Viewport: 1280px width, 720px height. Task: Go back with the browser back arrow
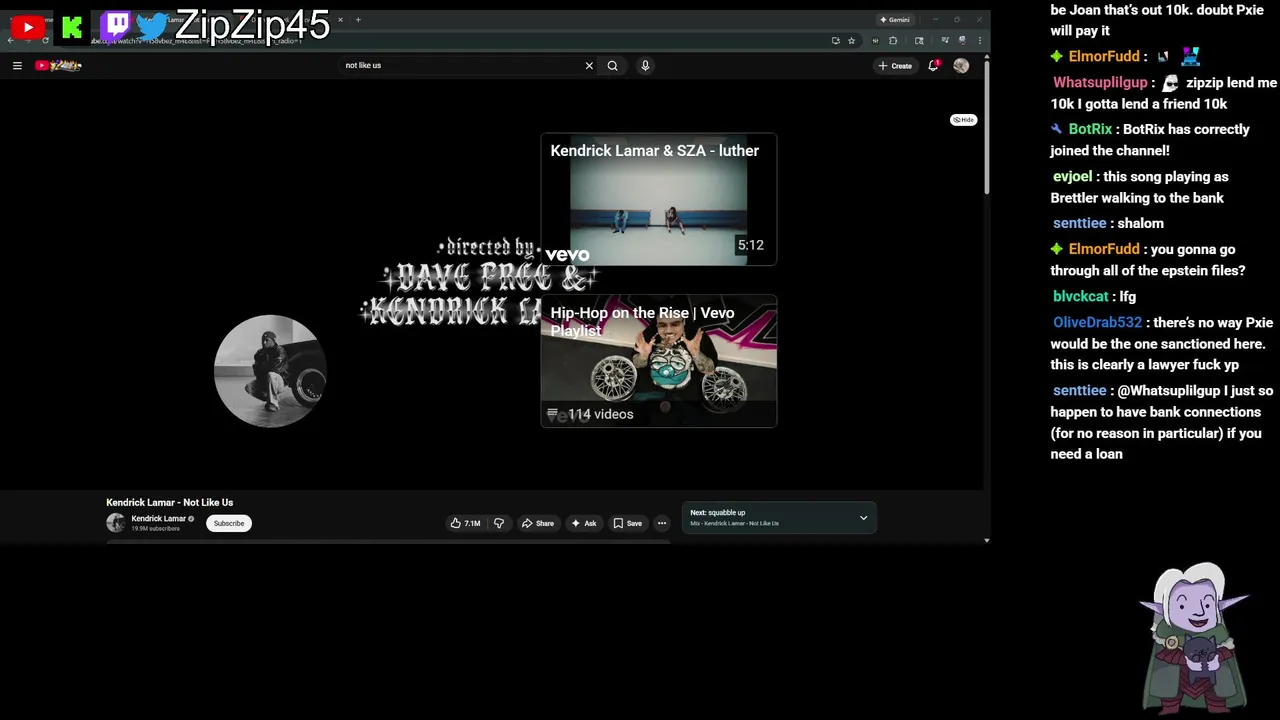click(11, 40)
